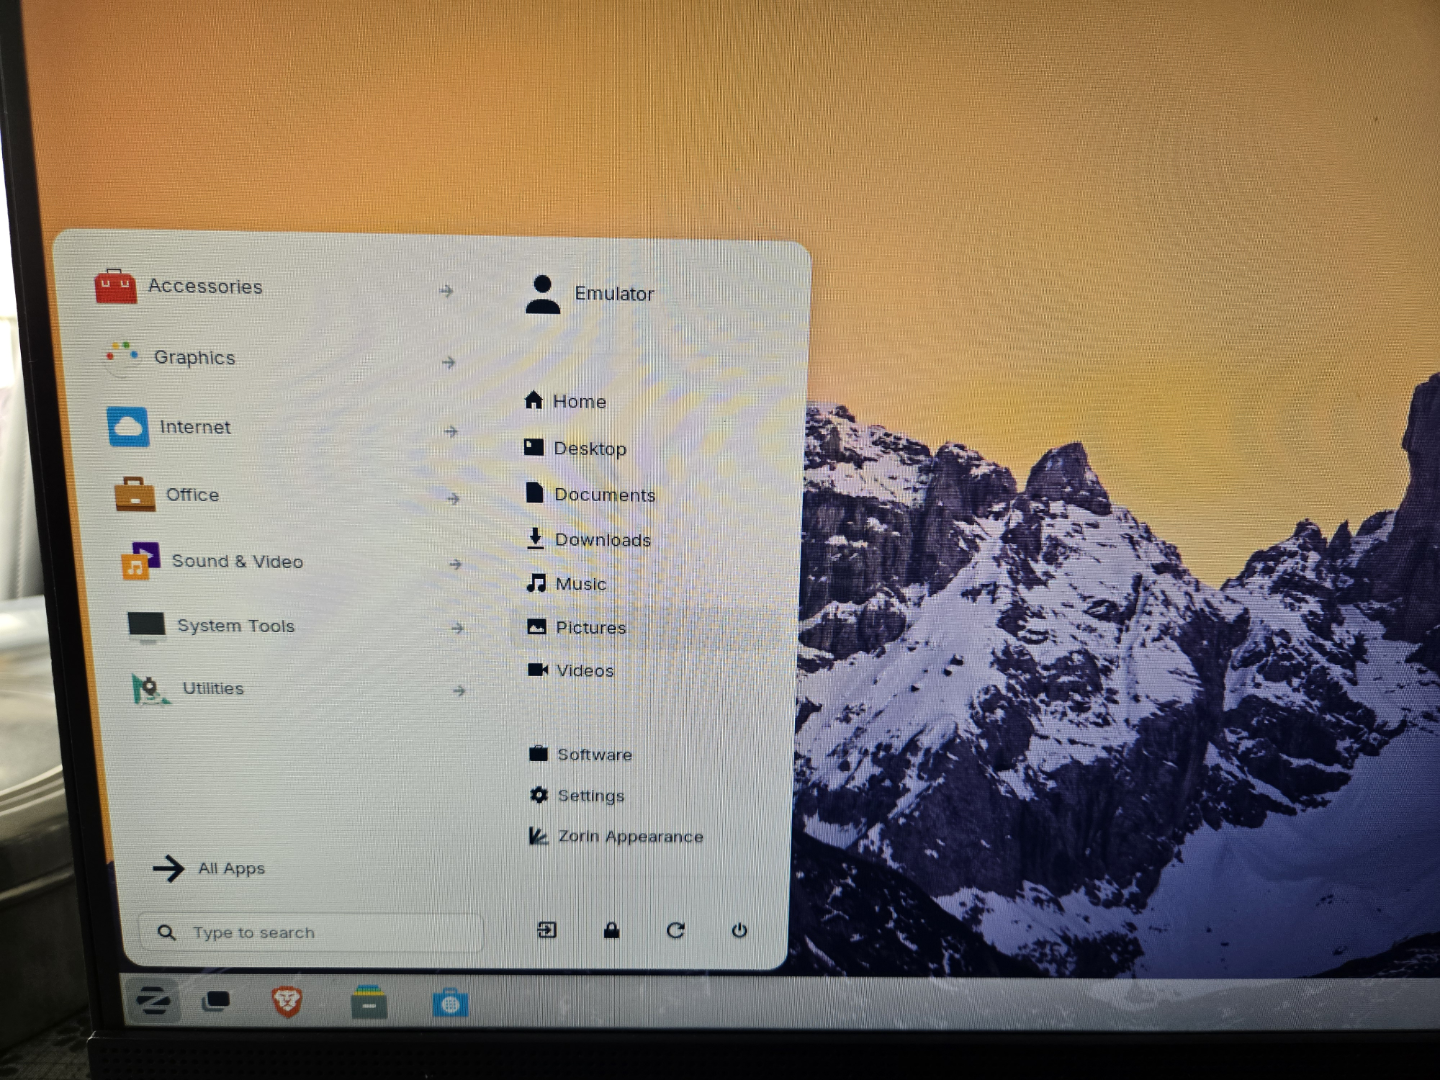Open Software from the menu

[580, 754]
